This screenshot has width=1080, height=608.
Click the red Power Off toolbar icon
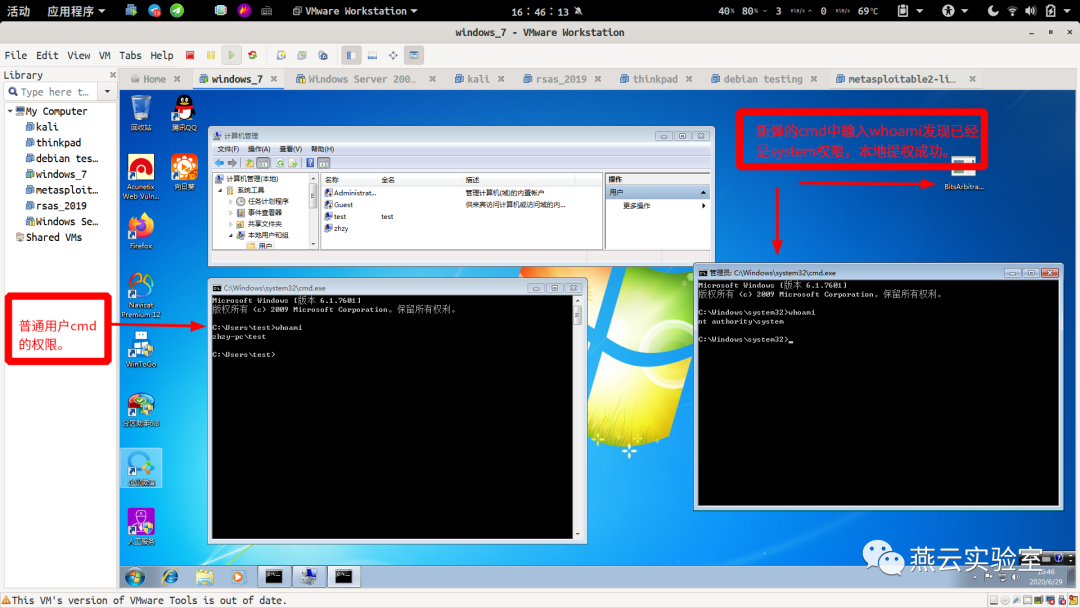point(190,55)
